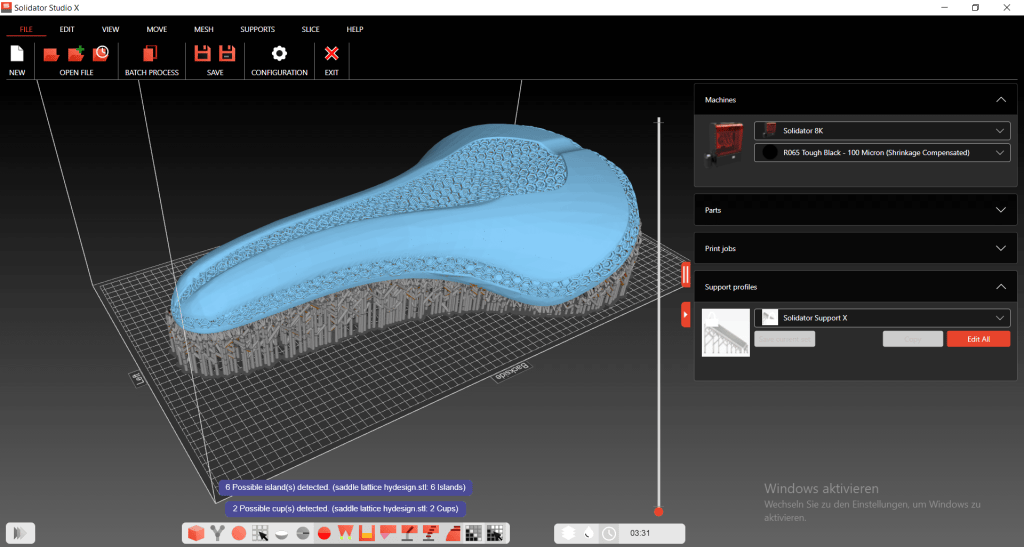
Task: Toggle the red half-filled circle icon
Action: pos(324,533)
